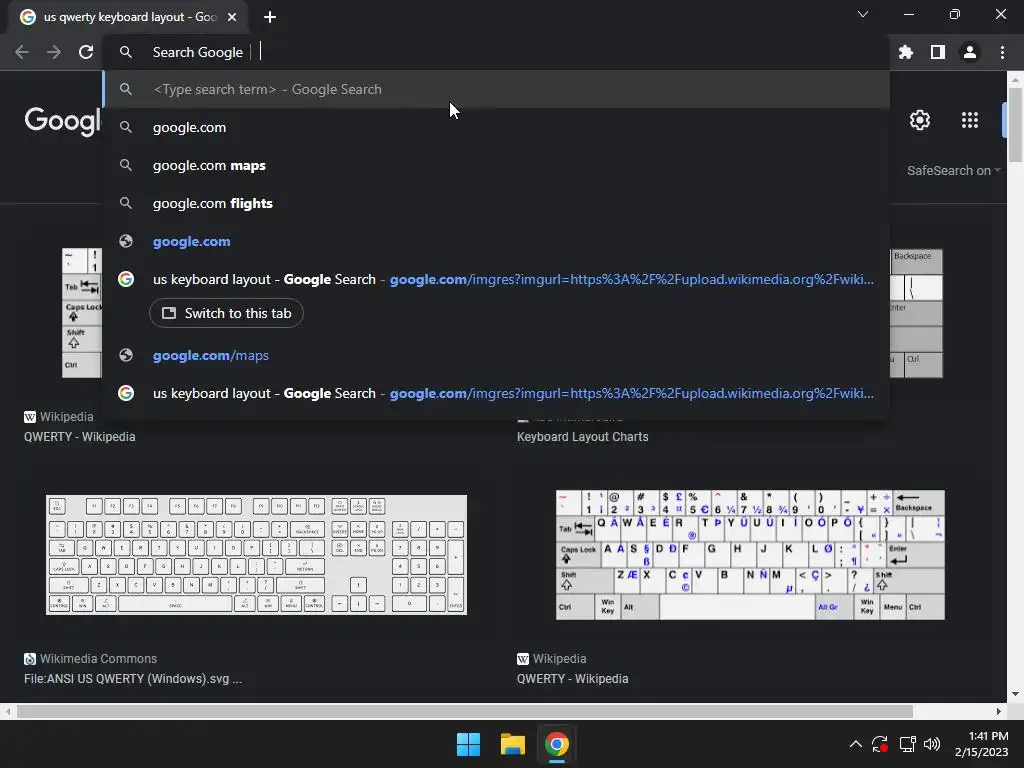Go forward using the forward arrow

pos(54,52)
